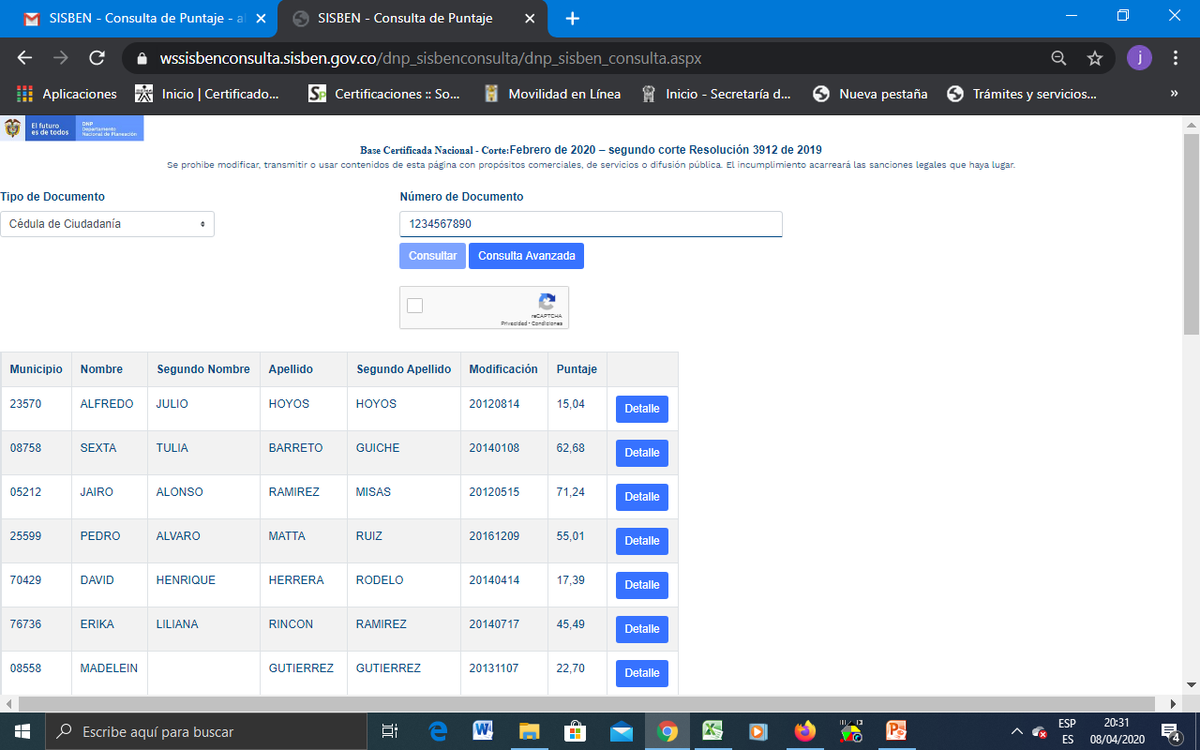Click the Puntaje column header

tap(577, 369)
